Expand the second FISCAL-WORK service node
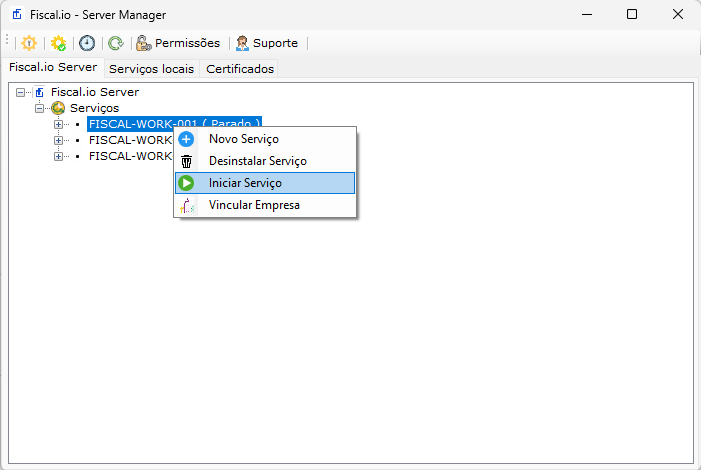This screenshot has width=701, height=470. pos(58,140)
